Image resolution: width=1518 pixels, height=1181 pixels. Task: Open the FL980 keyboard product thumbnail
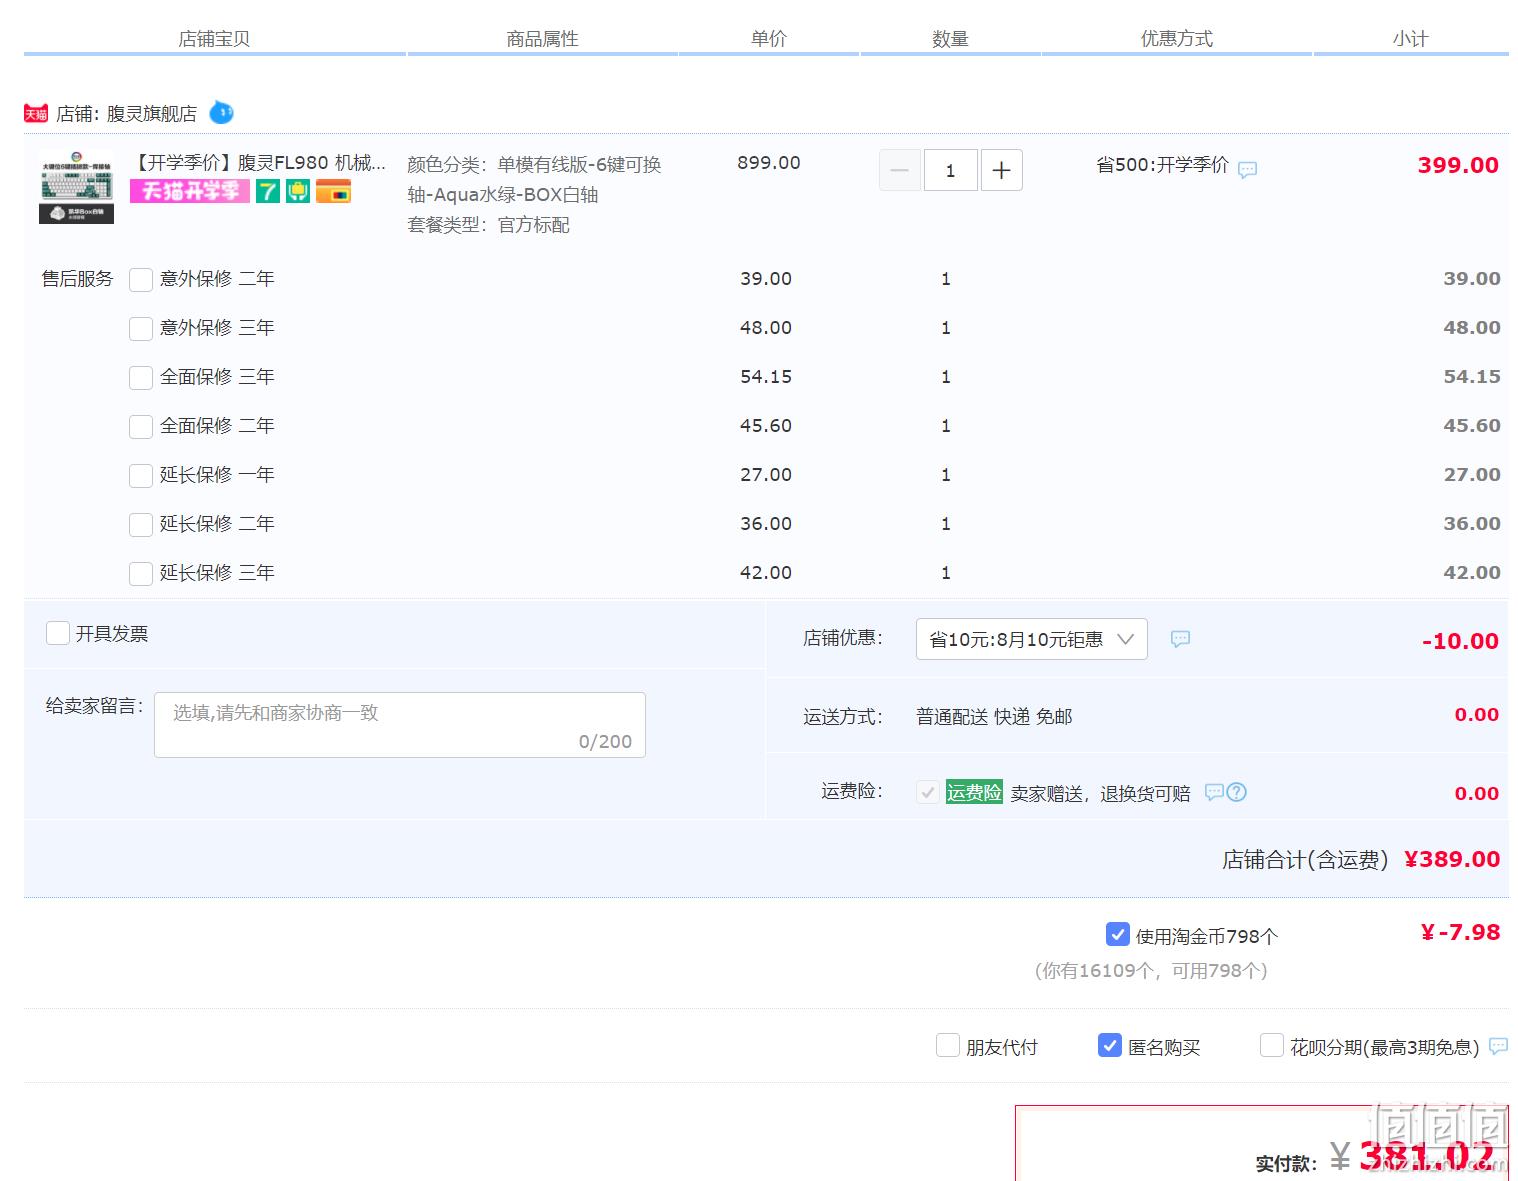click(76, 187)
